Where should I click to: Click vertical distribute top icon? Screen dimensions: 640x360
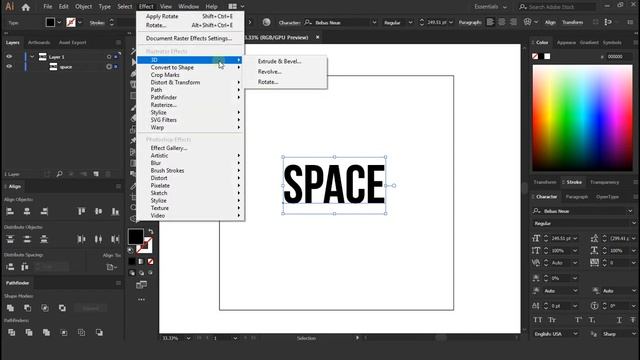click(10, 239)
